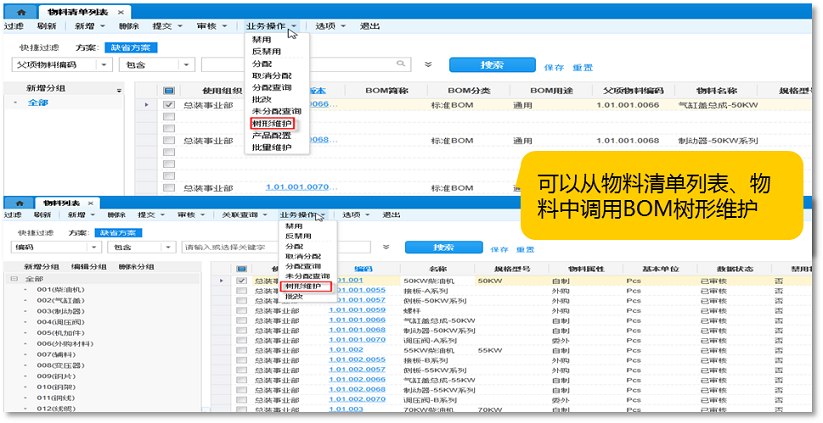Screen dimensions: 823x423
Task: Click the select-all grid icon in upper table header
Action: (x=169, y=90)
